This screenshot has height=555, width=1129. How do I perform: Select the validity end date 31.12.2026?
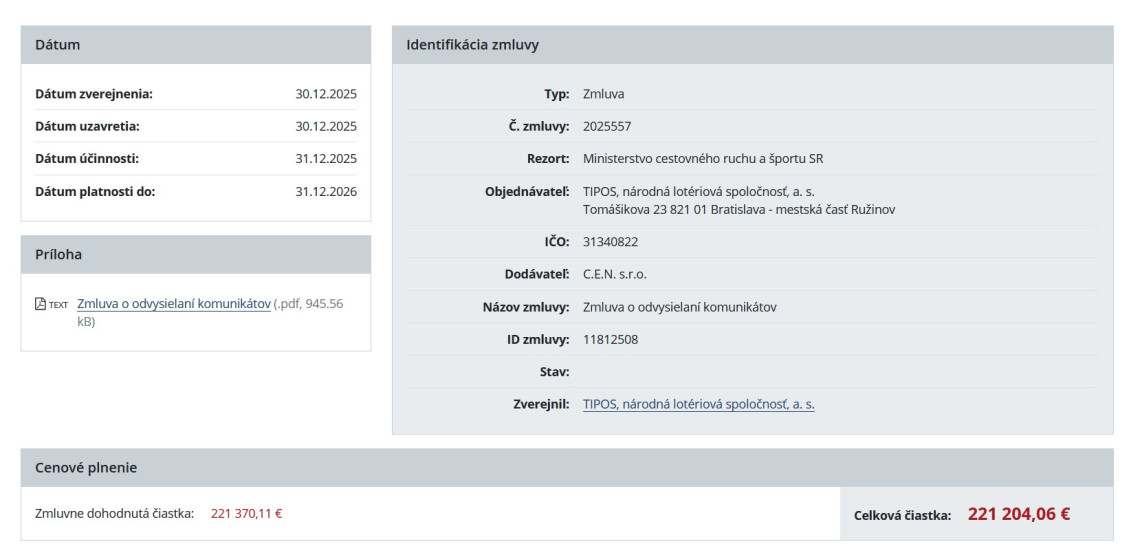[325, 192]
